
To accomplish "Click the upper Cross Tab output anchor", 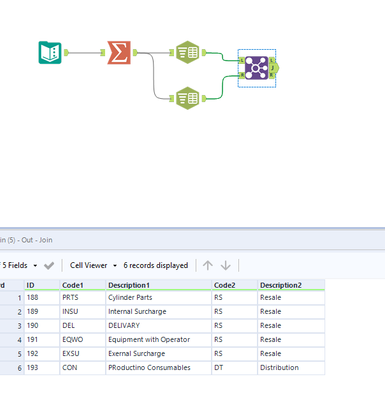I will click(204, 52).
